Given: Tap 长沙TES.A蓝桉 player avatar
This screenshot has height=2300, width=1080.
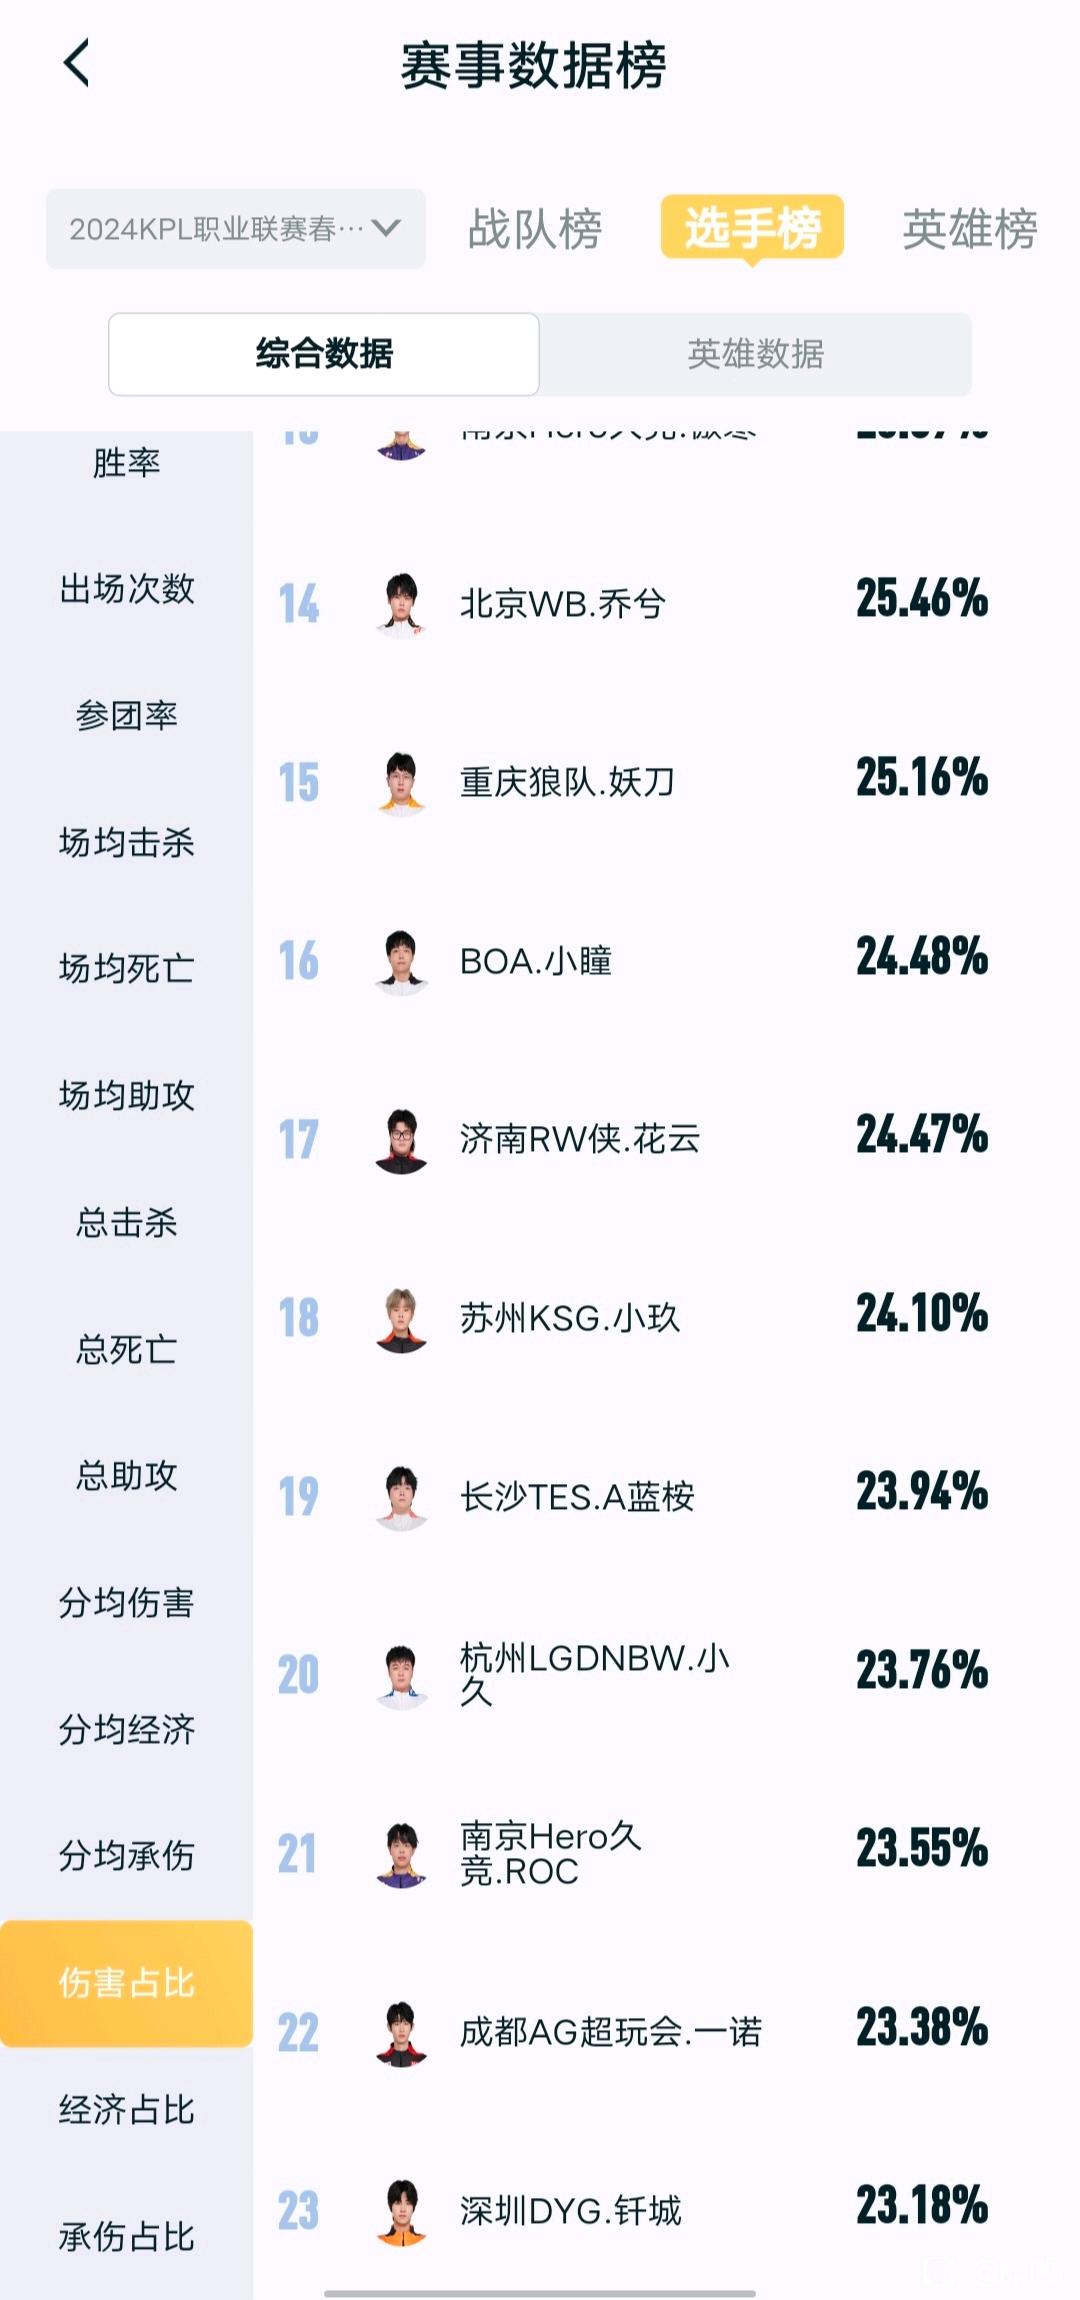Looking at the screenshot, I should [x=401, y=1496].
